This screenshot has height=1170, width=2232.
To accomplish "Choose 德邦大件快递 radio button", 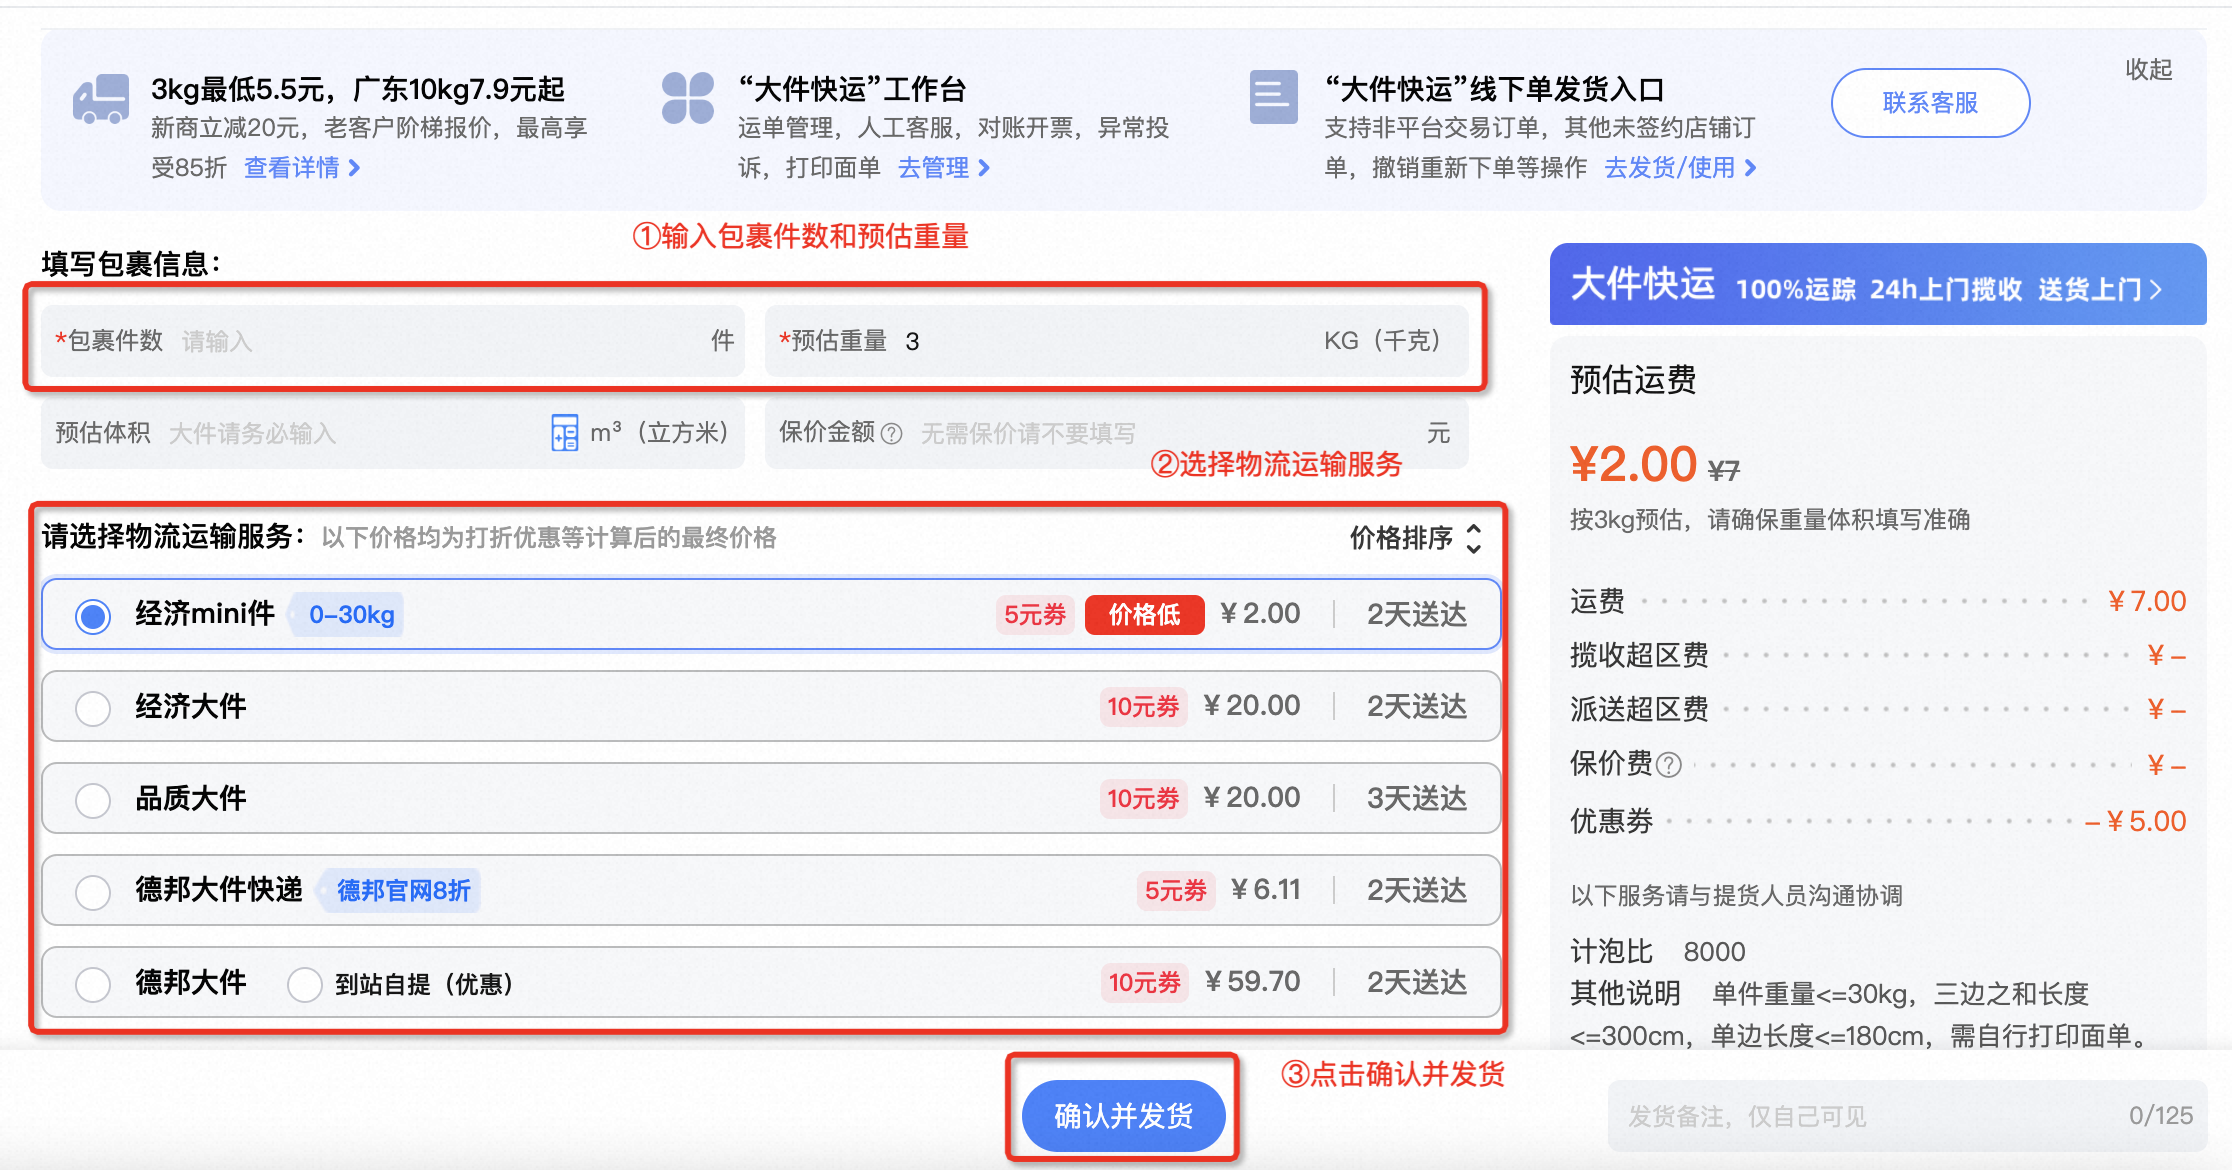I will pos(93,892).
